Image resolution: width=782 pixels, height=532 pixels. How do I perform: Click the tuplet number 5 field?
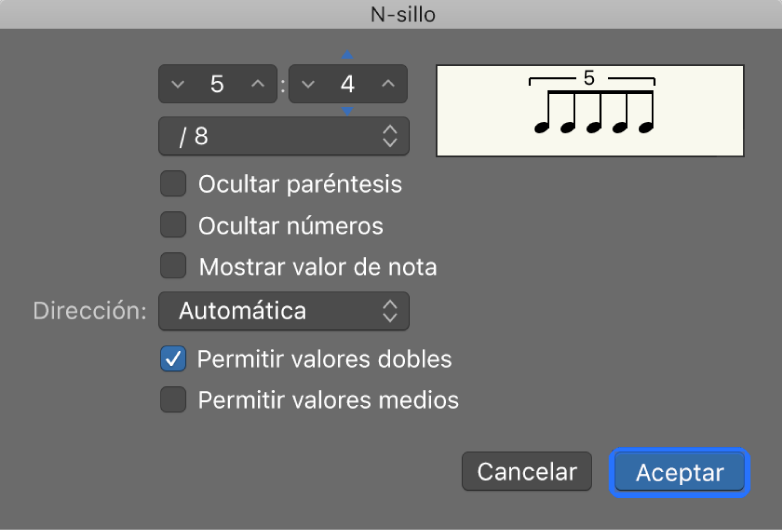pyautogui.click(x=217, y=85)
